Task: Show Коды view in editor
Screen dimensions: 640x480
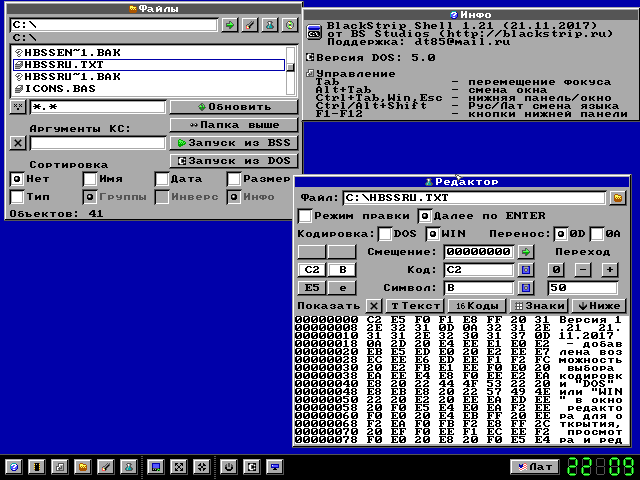Action: [x=477, y=306]
